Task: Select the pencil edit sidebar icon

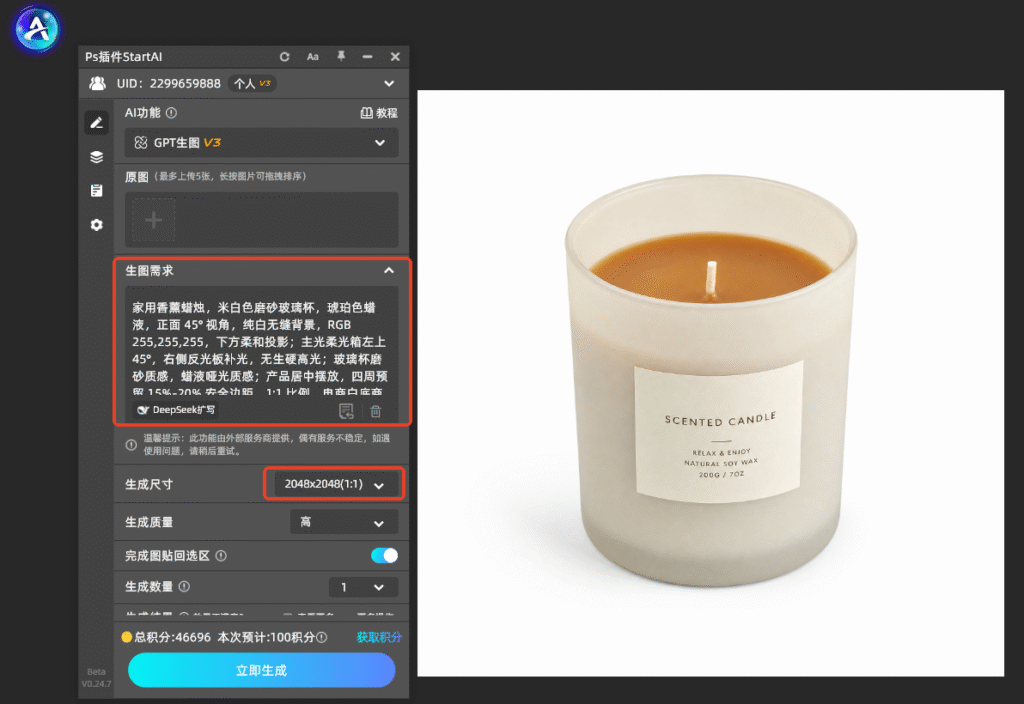Action: [x=97, y=123]
